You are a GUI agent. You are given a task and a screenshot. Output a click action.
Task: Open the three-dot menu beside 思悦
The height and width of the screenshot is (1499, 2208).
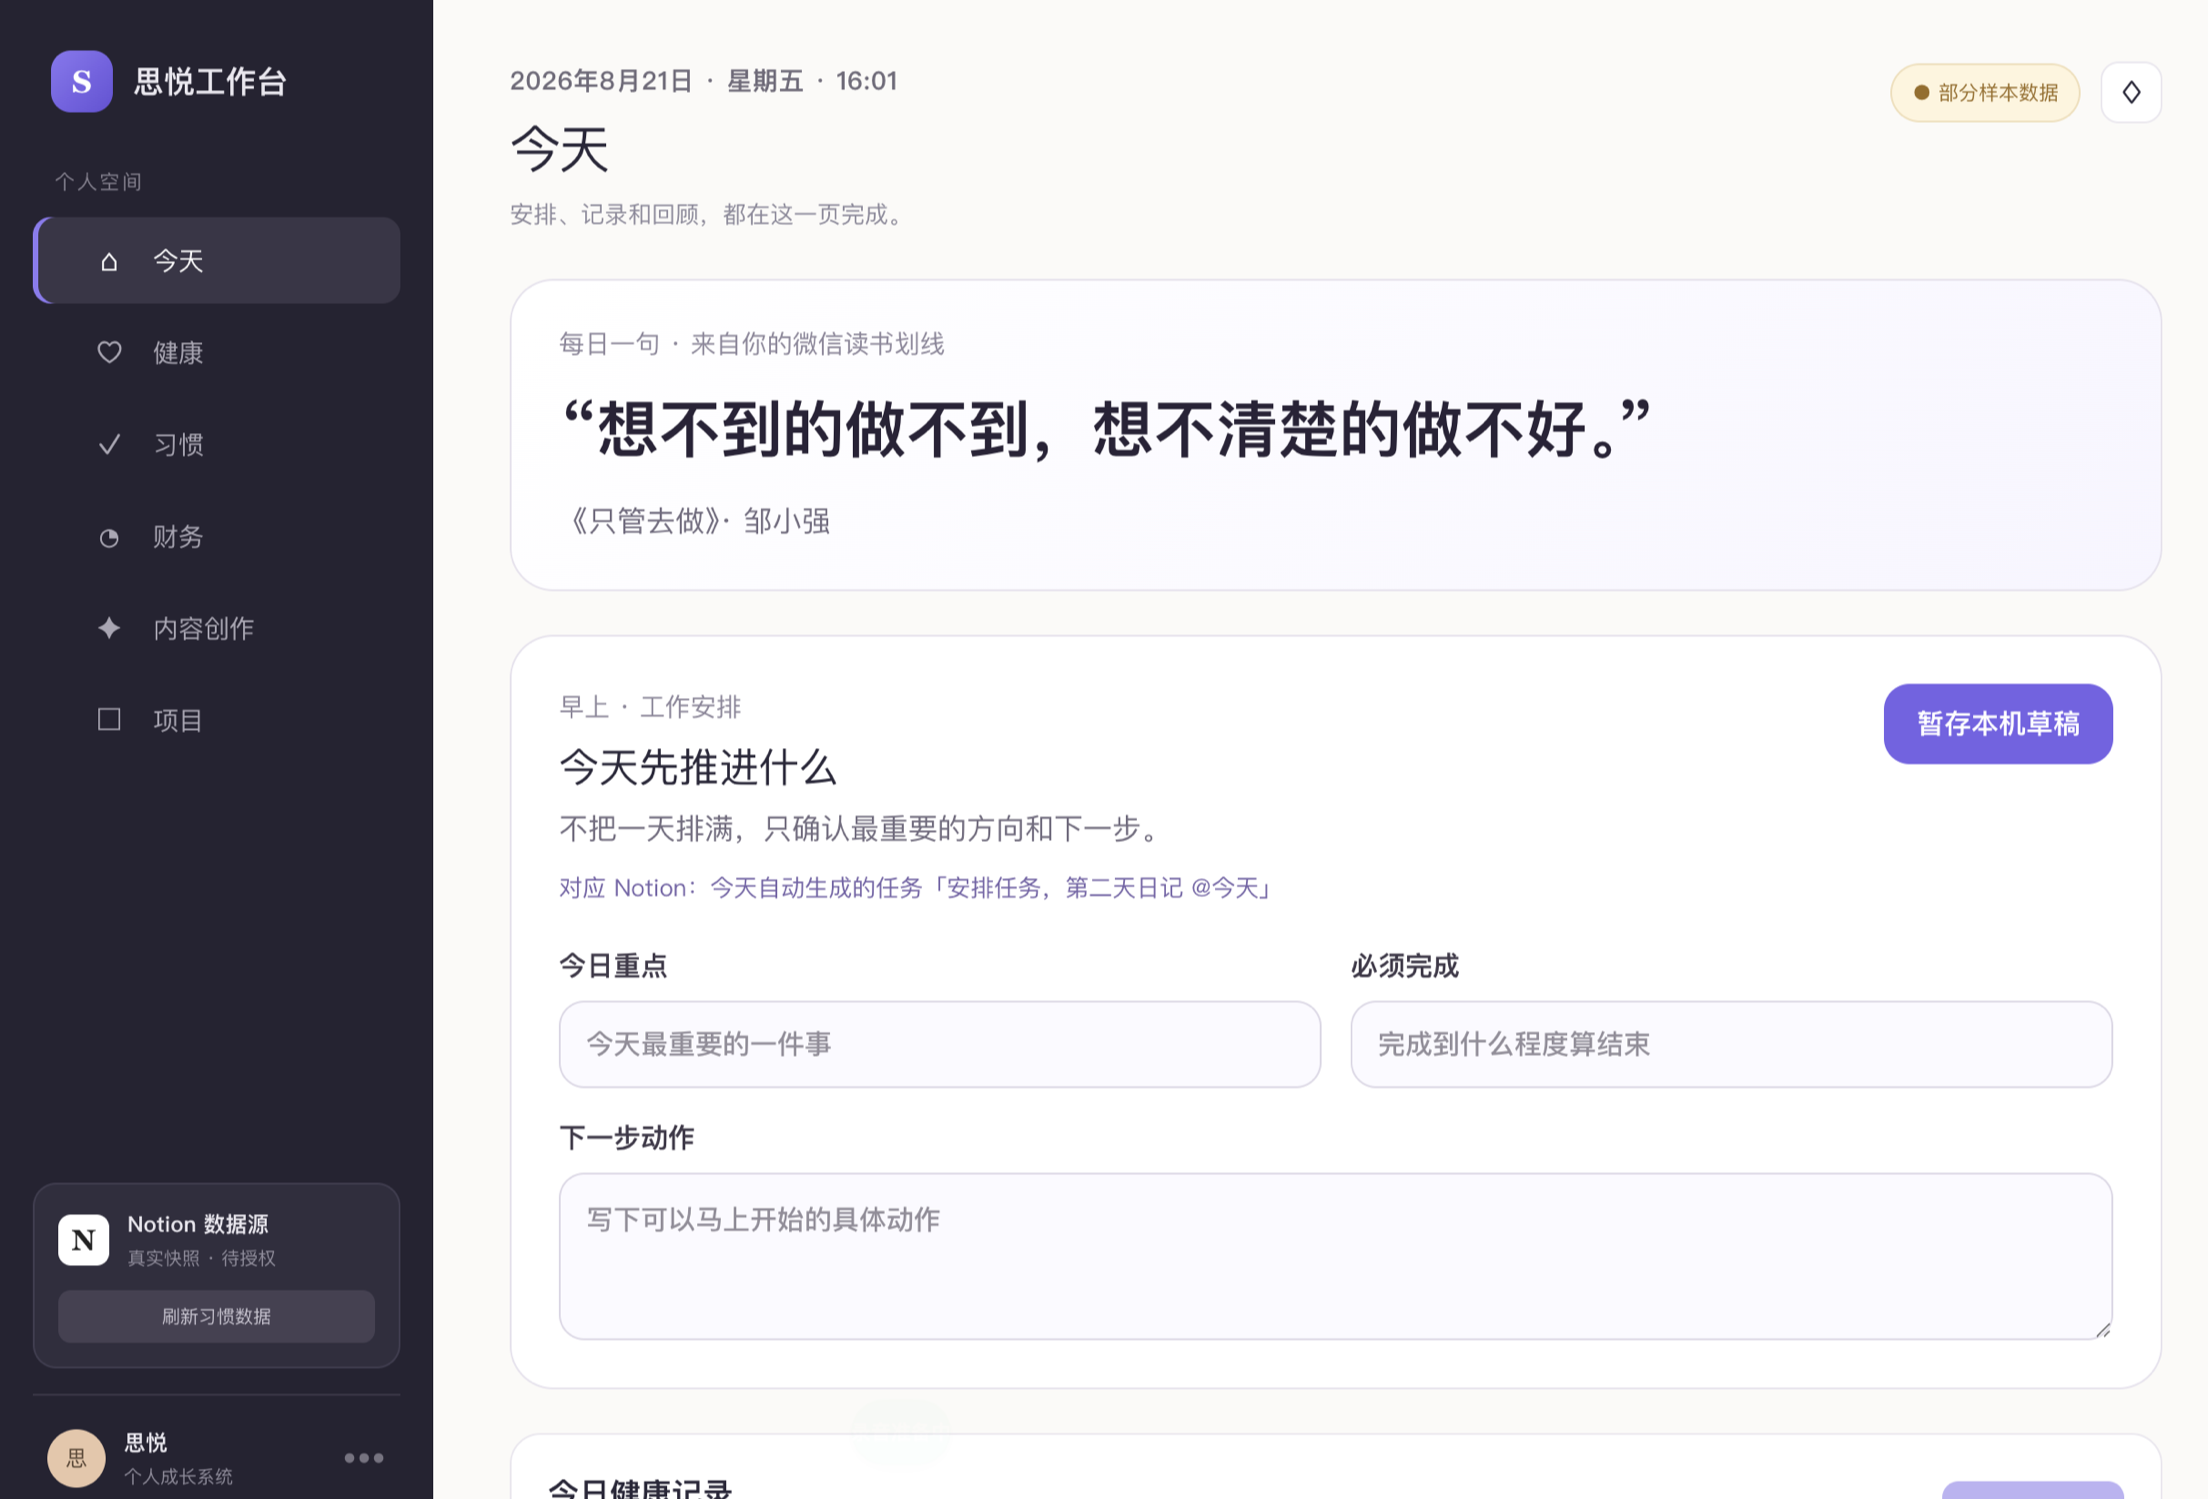click(x=364, y=1458)
